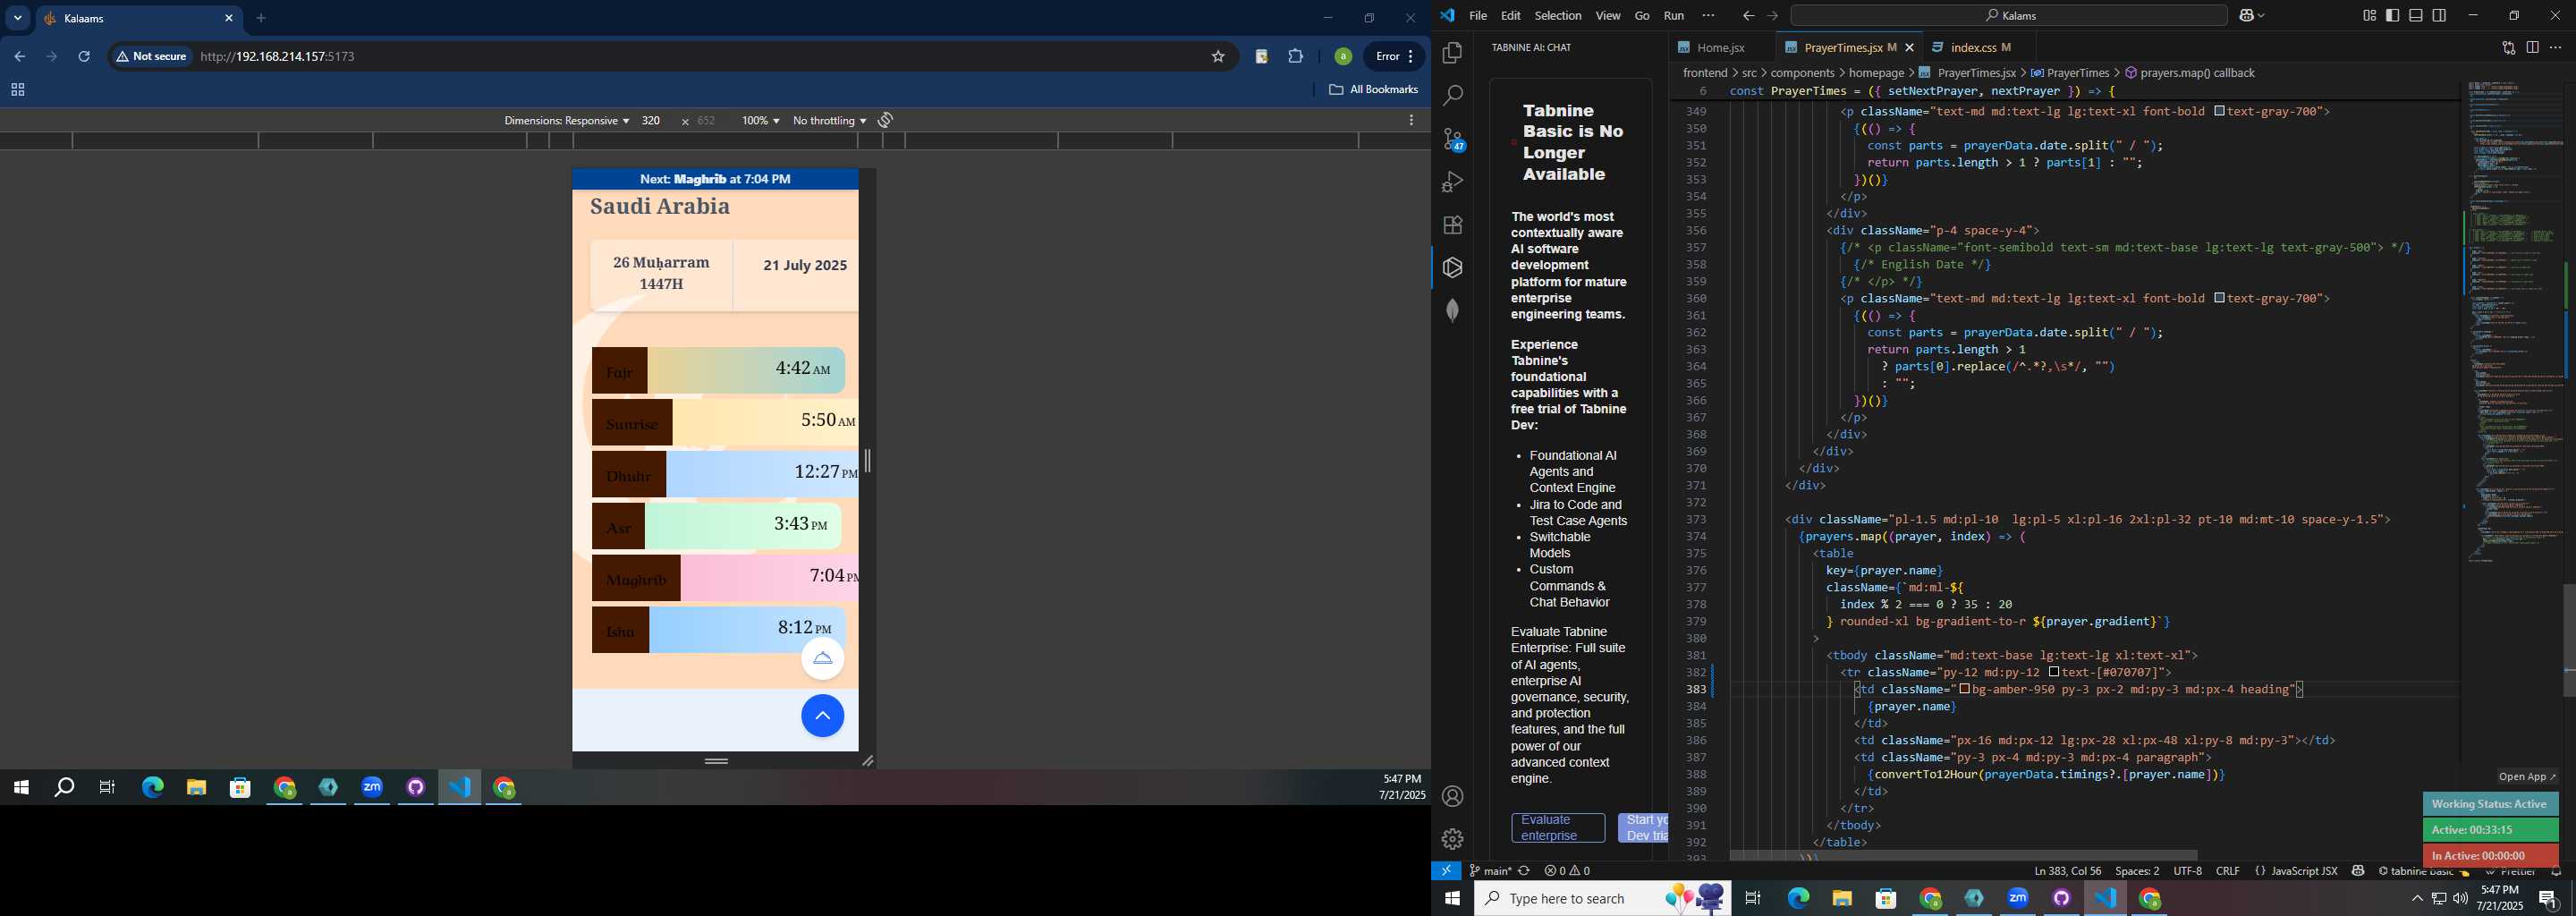This screenshot has width=2576, height=916.
Task: Expand the hidden VS Code menu ellipsis
Action: click(x=1708, y=16)
